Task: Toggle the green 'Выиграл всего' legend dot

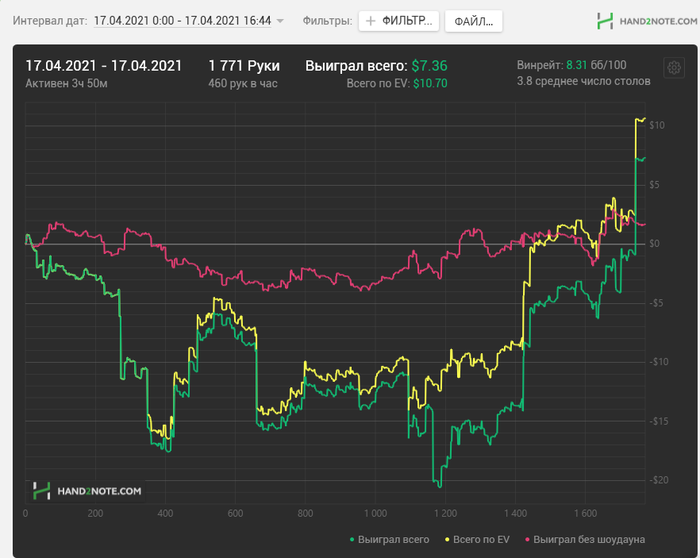Action: [x=352, y=540]
